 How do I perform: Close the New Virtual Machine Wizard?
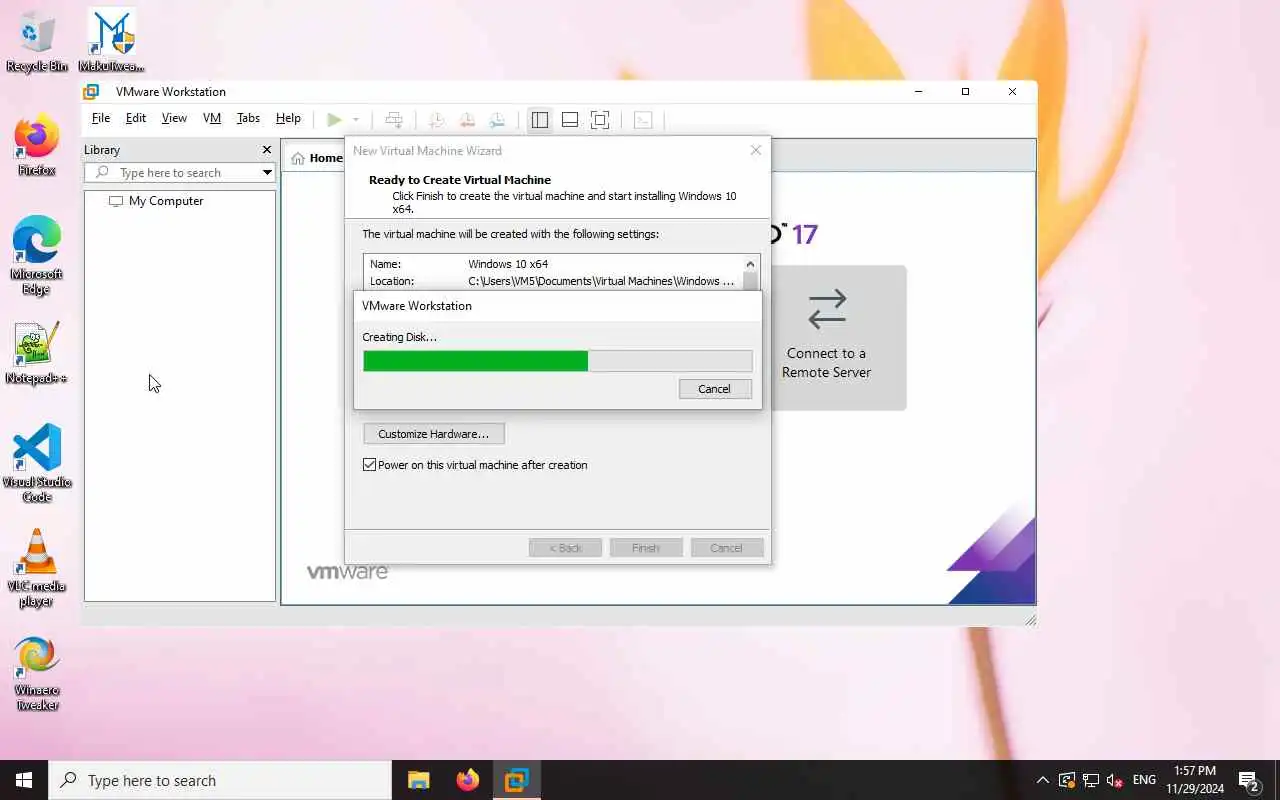point(756,150)
